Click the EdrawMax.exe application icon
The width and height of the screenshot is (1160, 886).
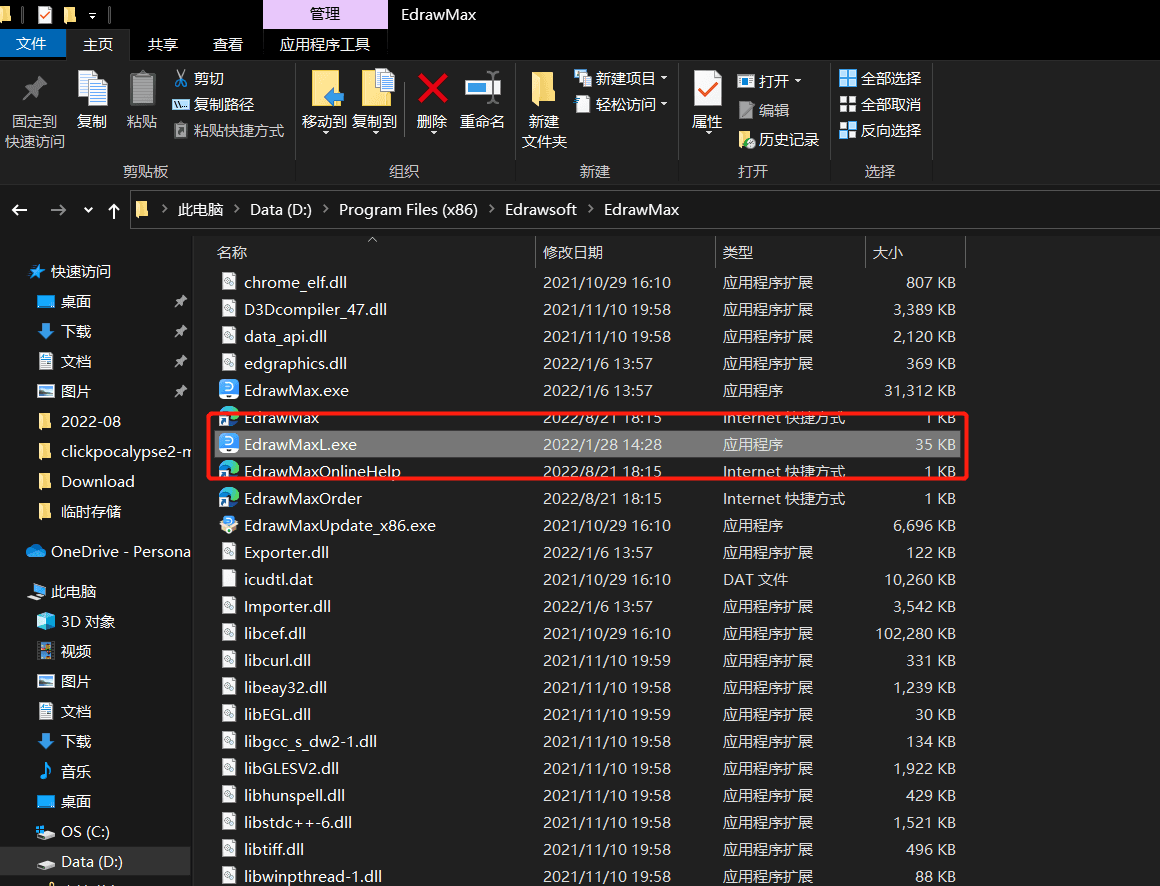229,390
